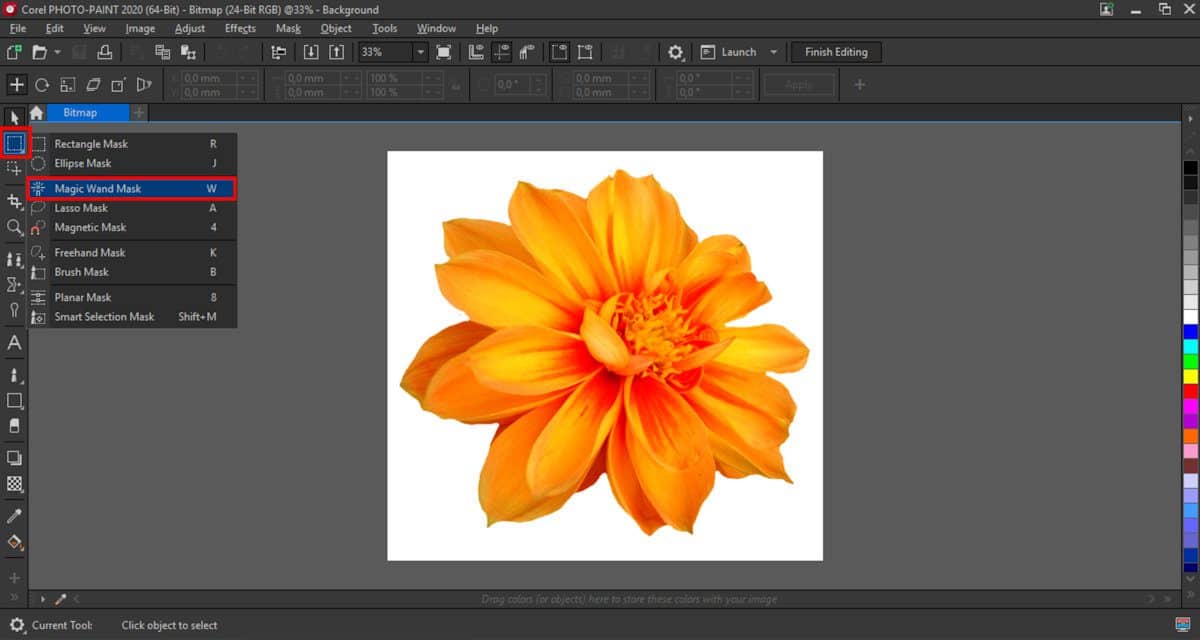Image resolution: width=1200 pixels, height=640 pixels.
Task: Open the Mask menu
Action: [x=288, y=28]
